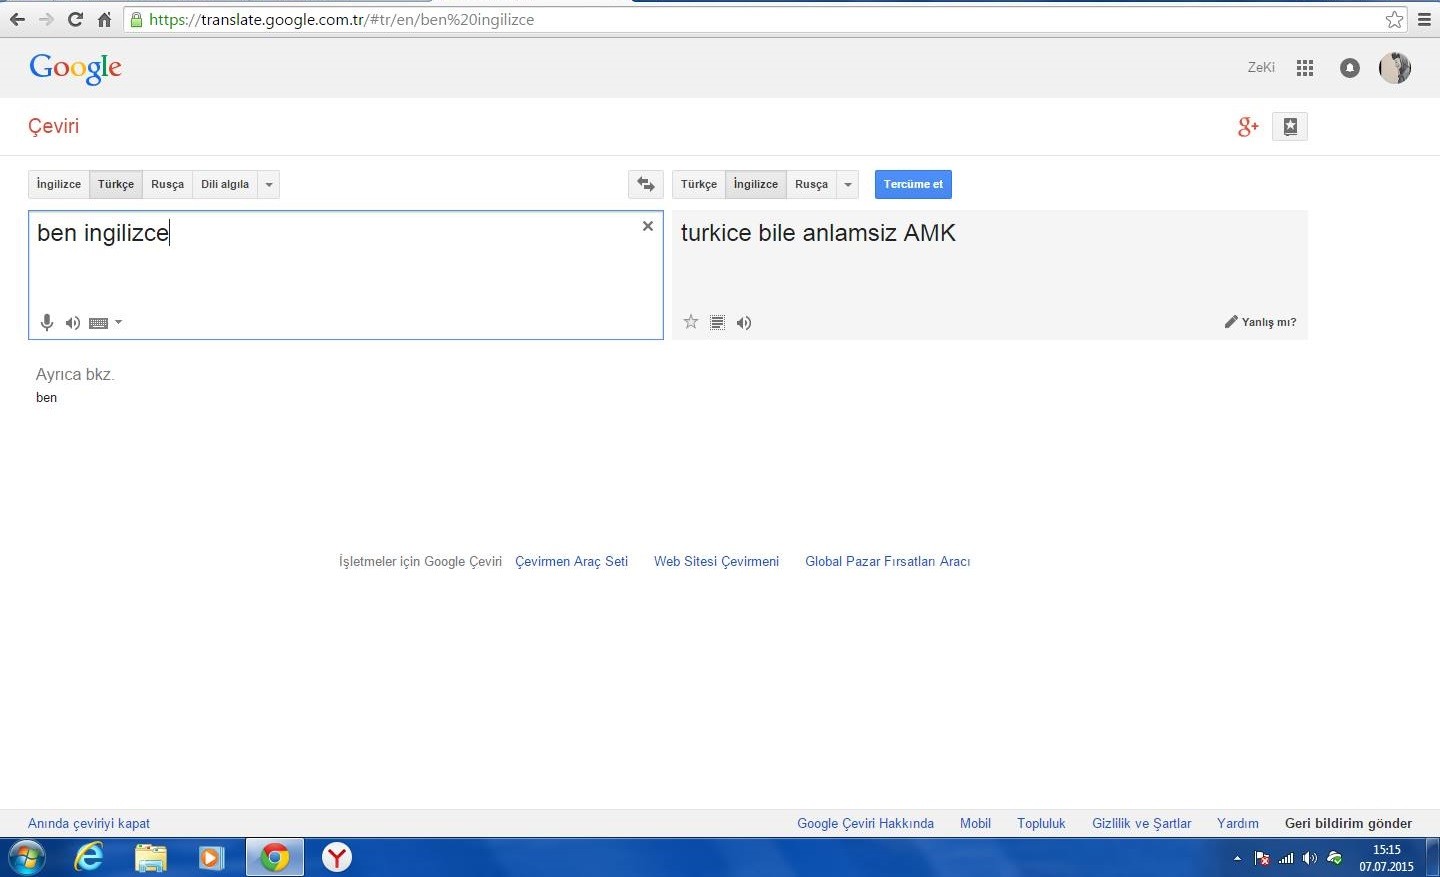Open Google notifications bell
1440x877 pixels.
click(1350, 68)
